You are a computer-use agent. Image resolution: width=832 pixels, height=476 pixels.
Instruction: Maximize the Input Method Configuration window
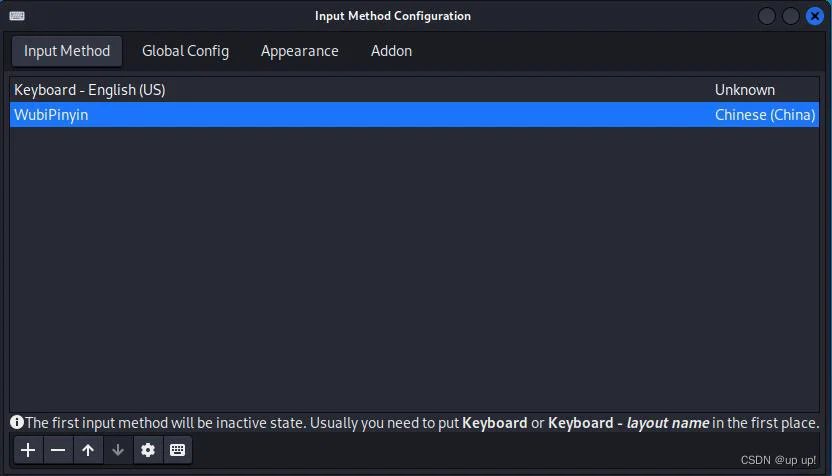tap(791, 16)
